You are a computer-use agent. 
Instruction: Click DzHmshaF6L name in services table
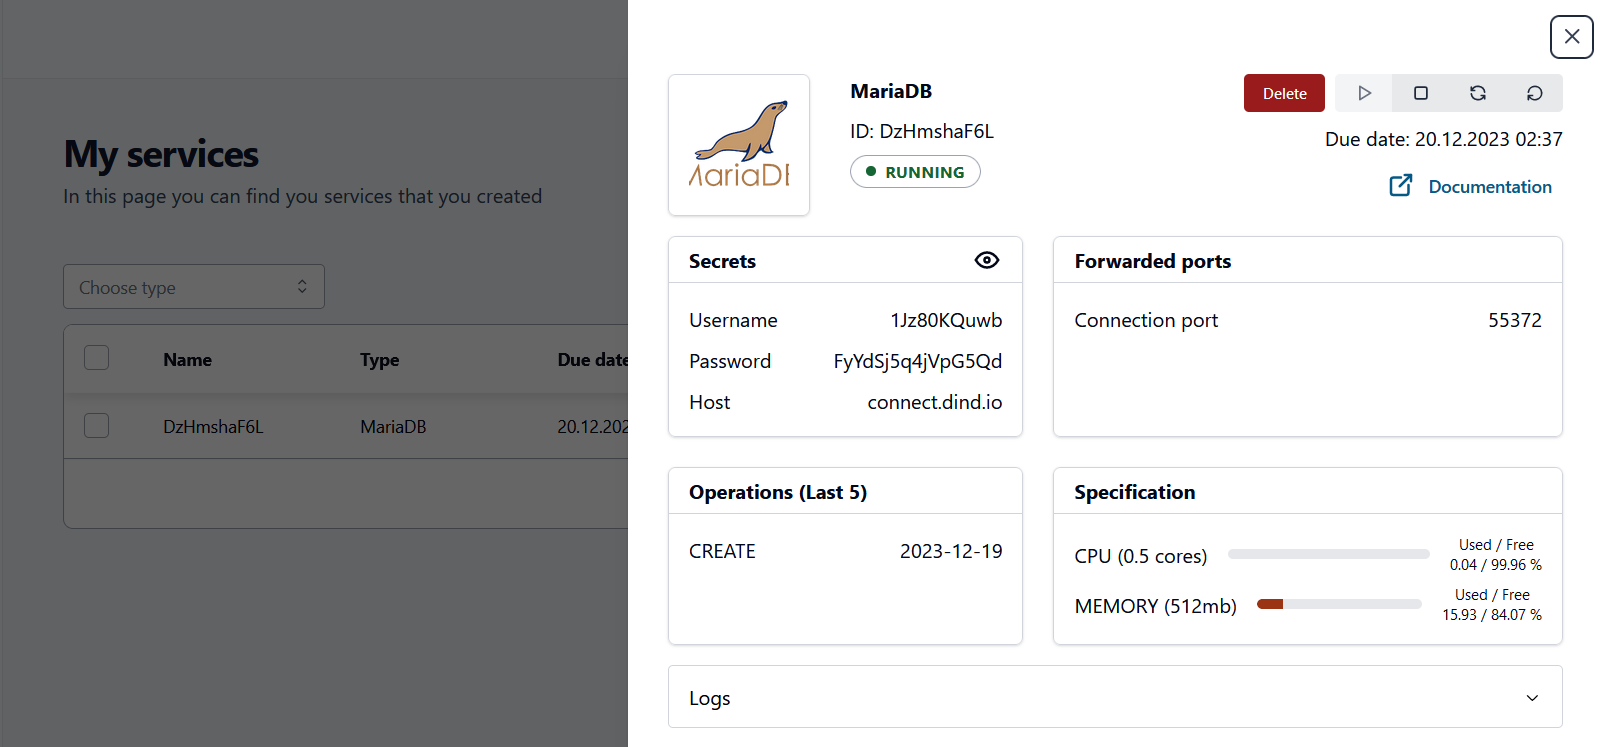pos(213,427)
